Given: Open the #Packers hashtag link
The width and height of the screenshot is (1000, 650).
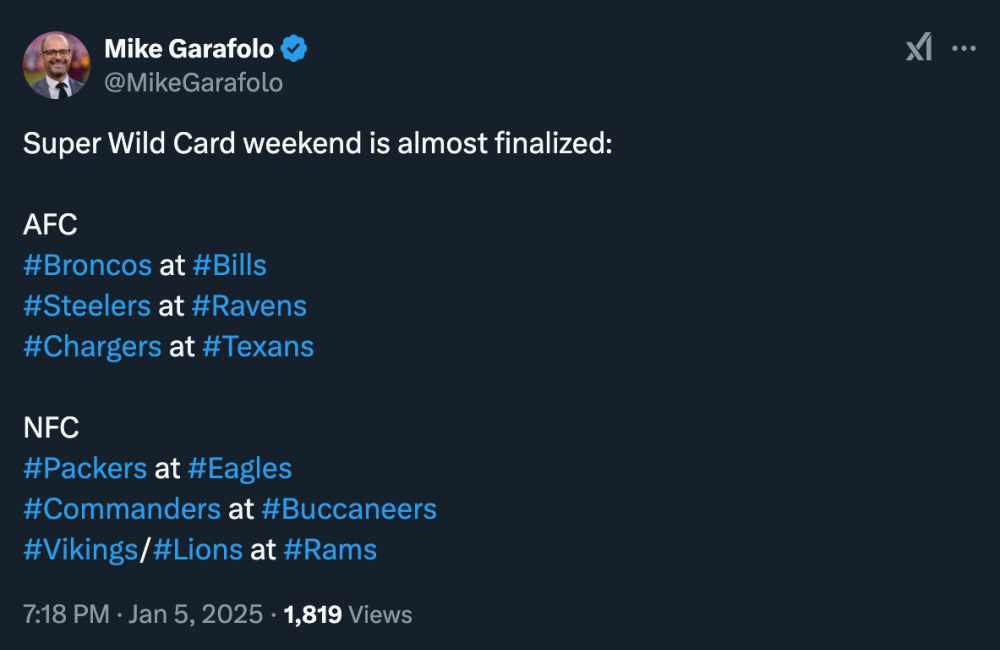Looking at the screenshot, I should [x=86, y=468].
